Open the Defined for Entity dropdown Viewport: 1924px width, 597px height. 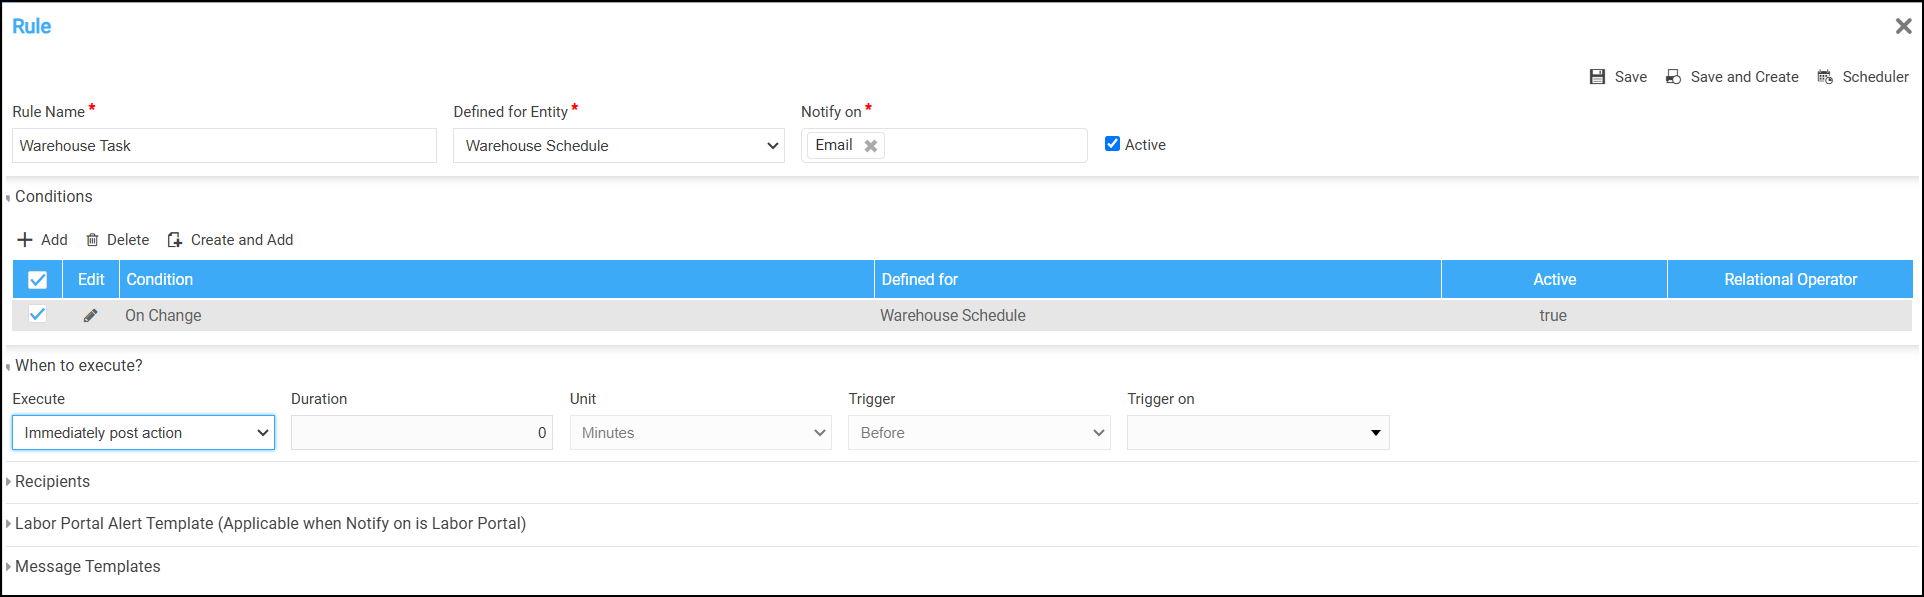[x=618, y=146]
